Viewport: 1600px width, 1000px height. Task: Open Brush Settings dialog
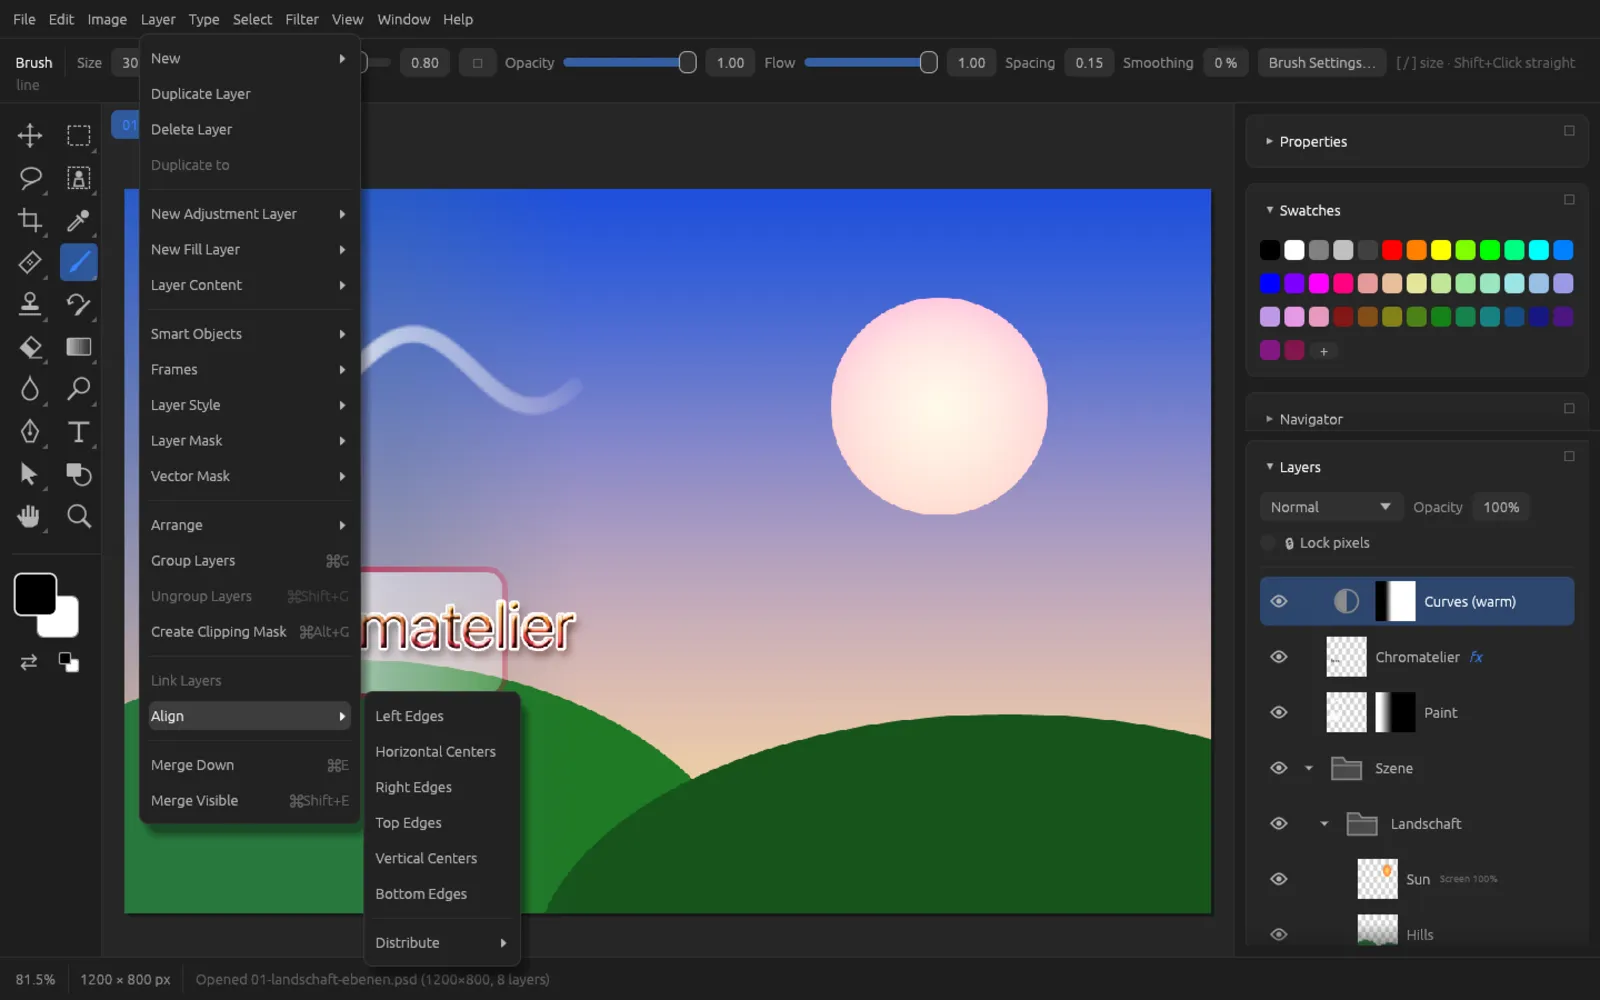pos(1322,62)
